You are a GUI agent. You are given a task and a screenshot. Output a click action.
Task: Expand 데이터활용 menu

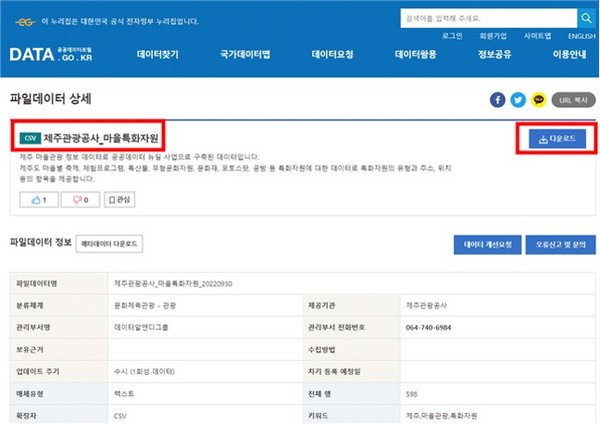pyautogui.click(x=418, y=55)
